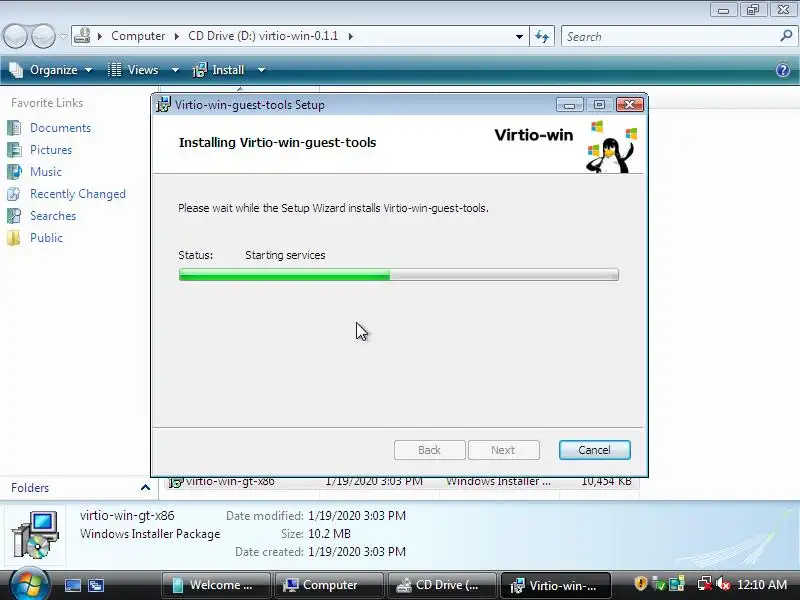The width and height of the screenshot is (800, 600).
Task: Expand the root arrow before Computer breadcrumb
Action: click(x=100, y=36)
